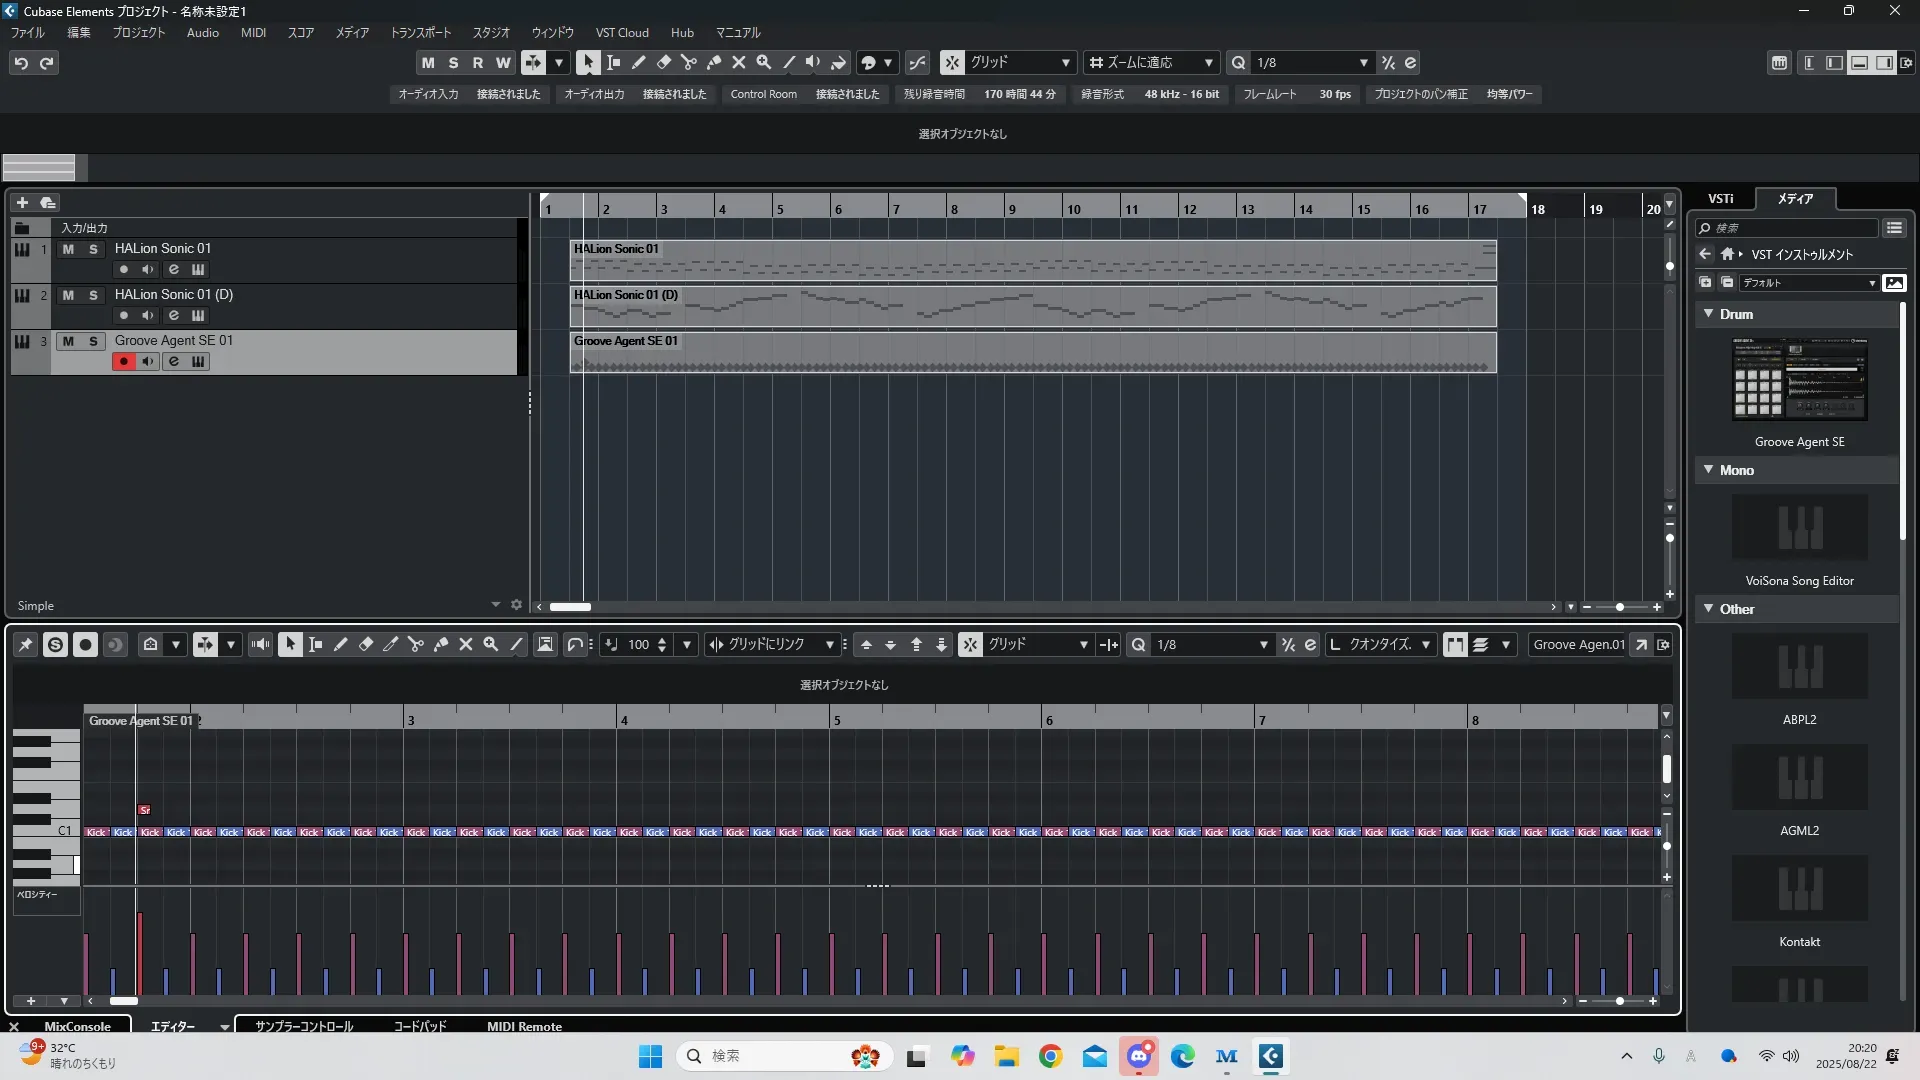1920x1080 pixels.
Task: Switch to the VSTi tab
Action: click(x=1720, y=199)
